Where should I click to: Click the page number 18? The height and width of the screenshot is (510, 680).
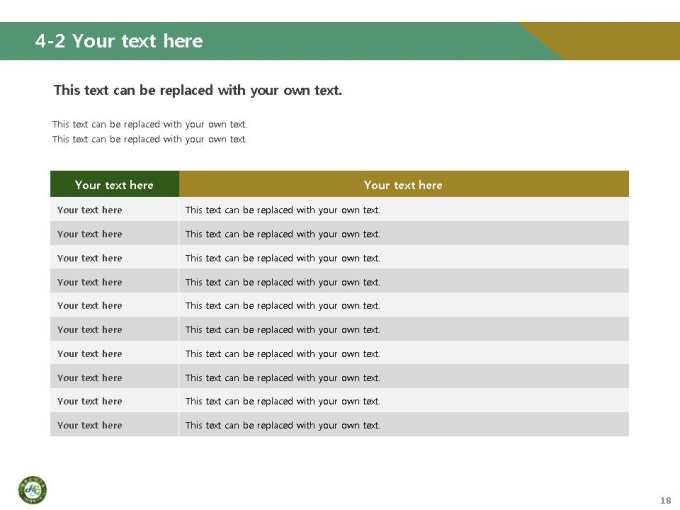[x=666, y=500]
